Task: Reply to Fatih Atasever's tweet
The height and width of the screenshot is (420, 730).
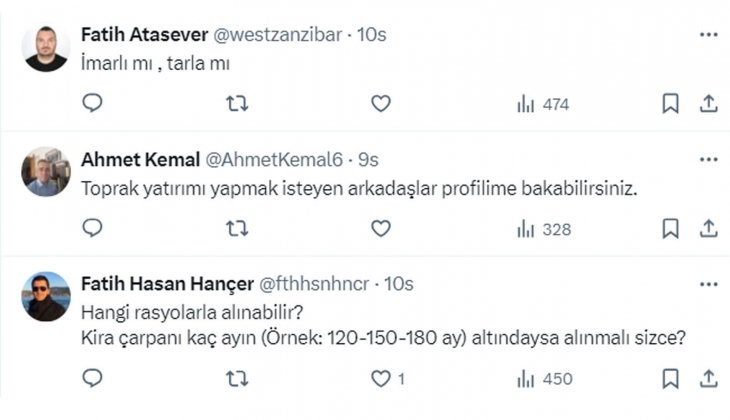Action: tap(92, 103)
